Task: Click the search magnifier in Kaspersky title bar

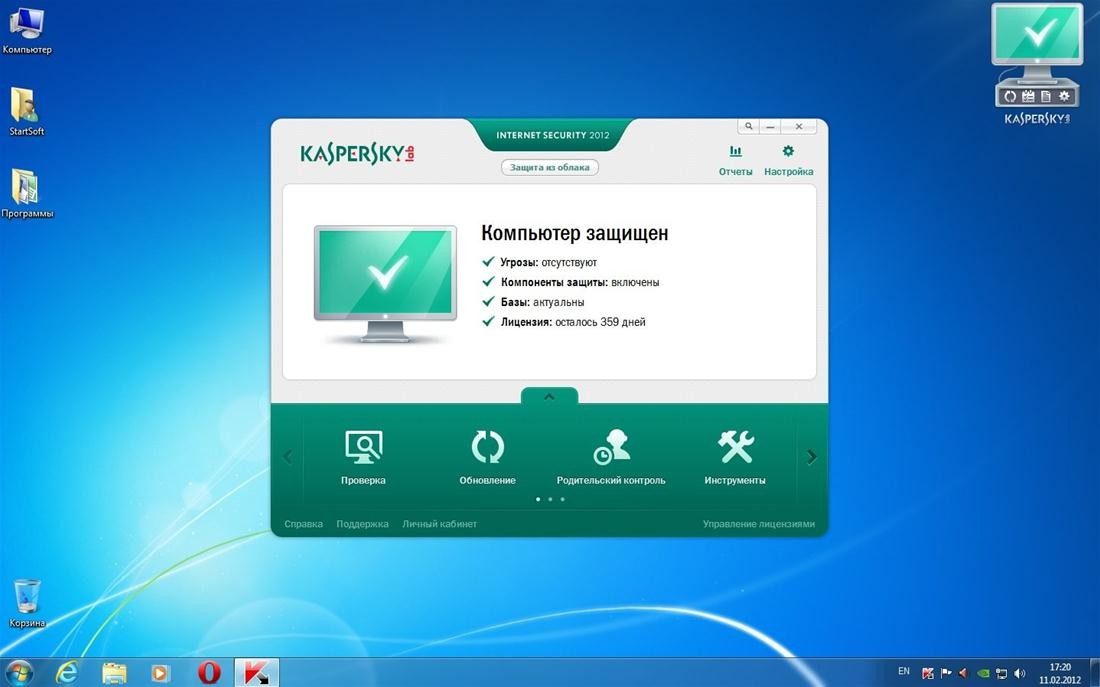Action: click(749, 126)
